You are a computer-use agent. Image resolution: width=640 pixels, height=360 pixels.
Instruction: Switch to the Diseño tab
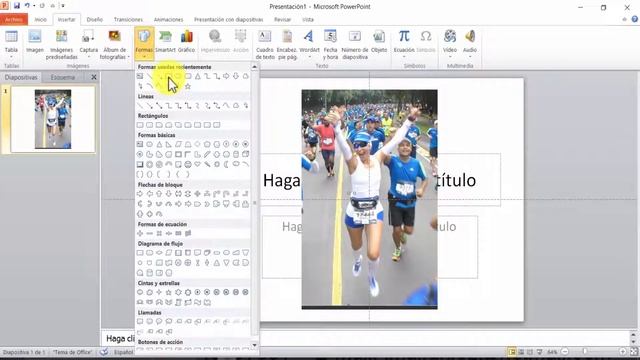point(95,19)
